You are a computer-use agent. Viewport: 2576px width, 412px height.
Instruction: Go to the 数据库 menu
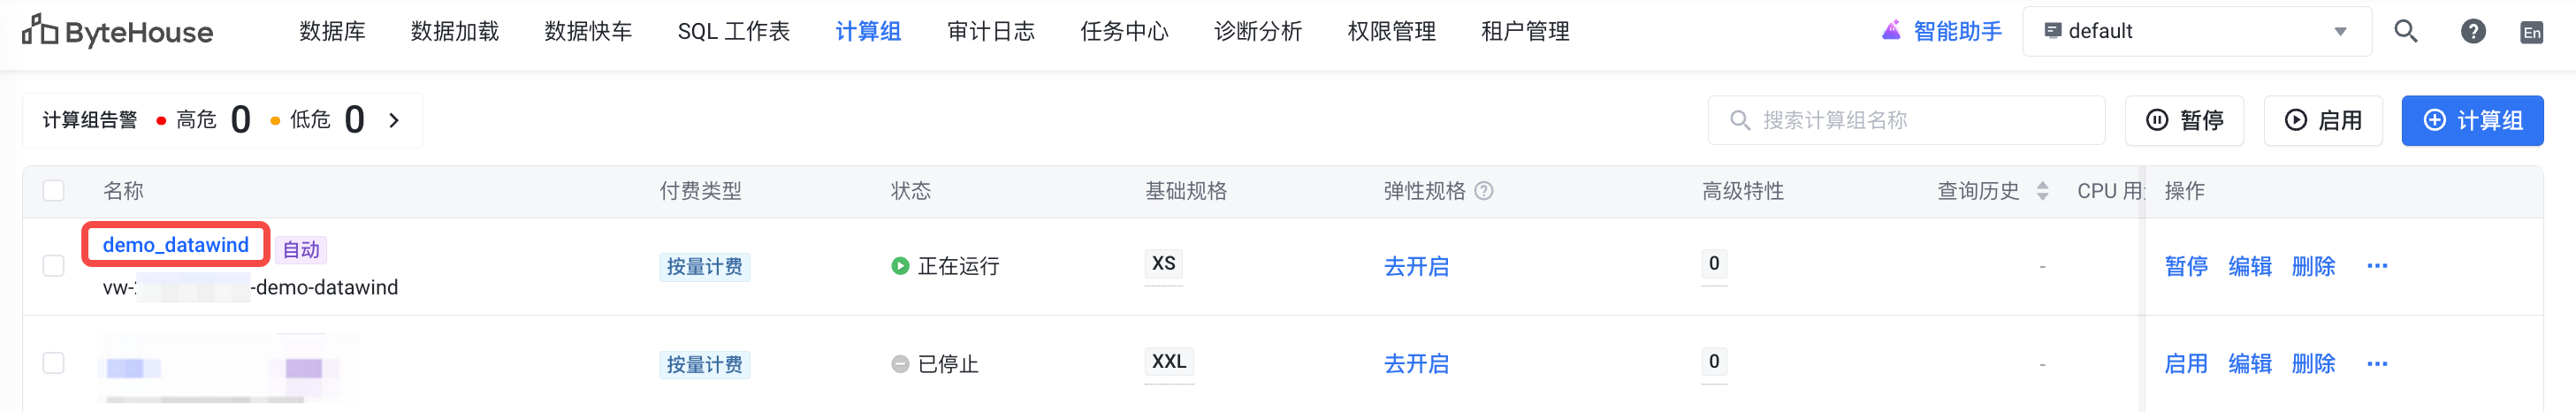(x=332, y=32)
